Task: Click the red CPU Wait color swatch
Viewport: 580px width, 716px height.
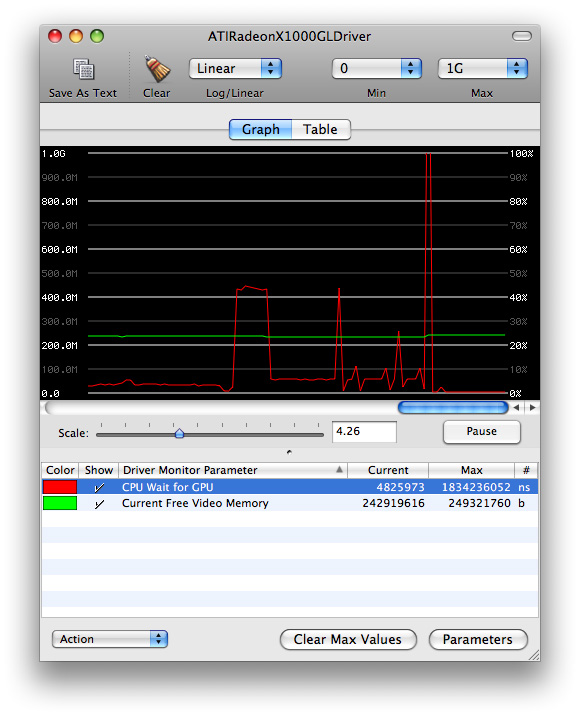Action: (x=60, y=487)
